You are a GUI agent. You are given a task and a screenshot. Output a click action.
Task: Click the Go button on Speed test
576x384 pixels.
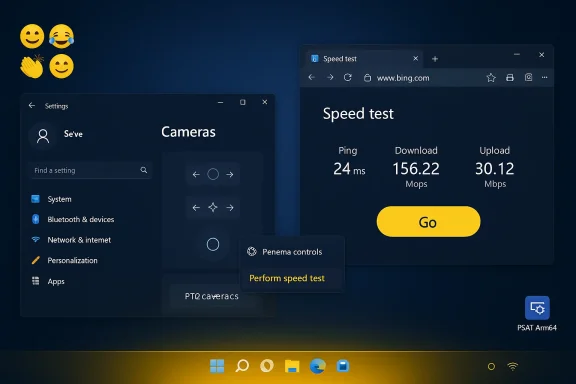tap(428, 222)
